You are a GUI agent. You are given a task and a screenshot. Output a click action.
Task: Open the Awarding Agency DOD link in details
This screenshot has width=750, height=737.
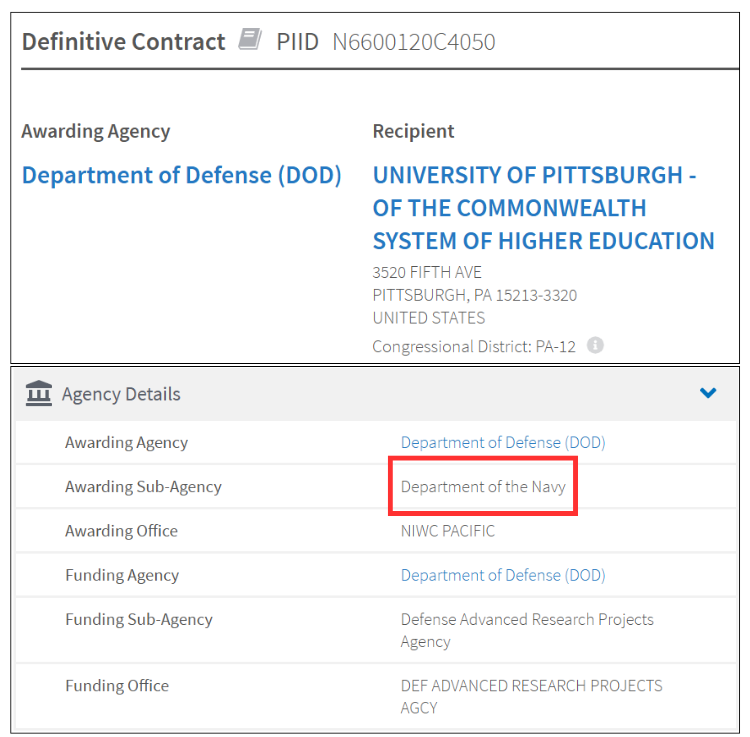click(x=503, y=442)
